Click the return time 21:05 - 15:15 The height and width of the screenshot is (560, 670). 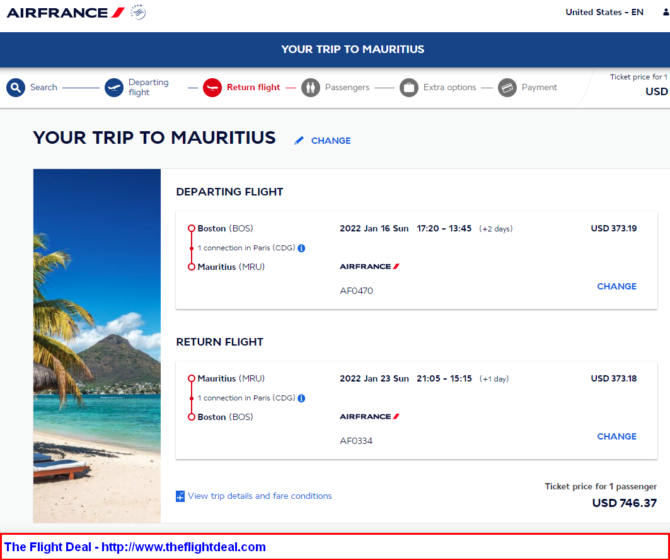coord(444,378)
